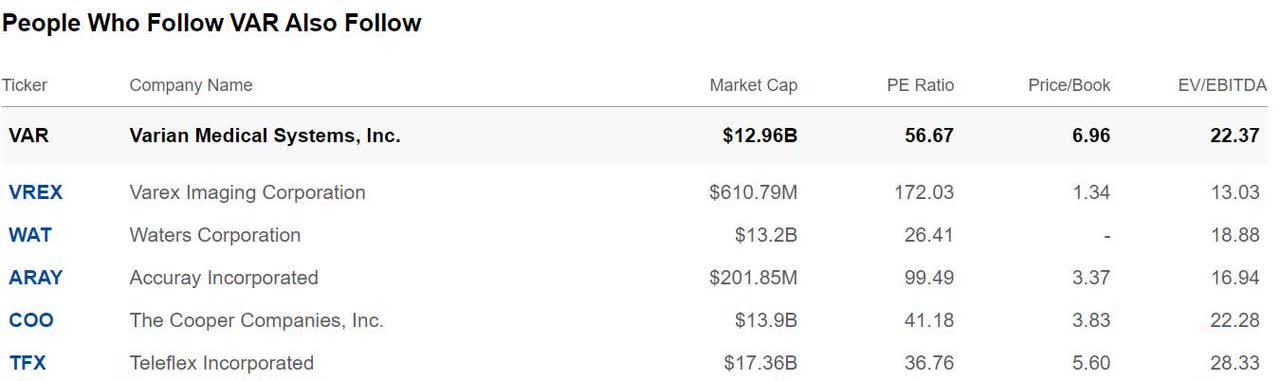Open the TFX ticker link
The width and height of the screenshot is (1280, 381).
point(27,363)
